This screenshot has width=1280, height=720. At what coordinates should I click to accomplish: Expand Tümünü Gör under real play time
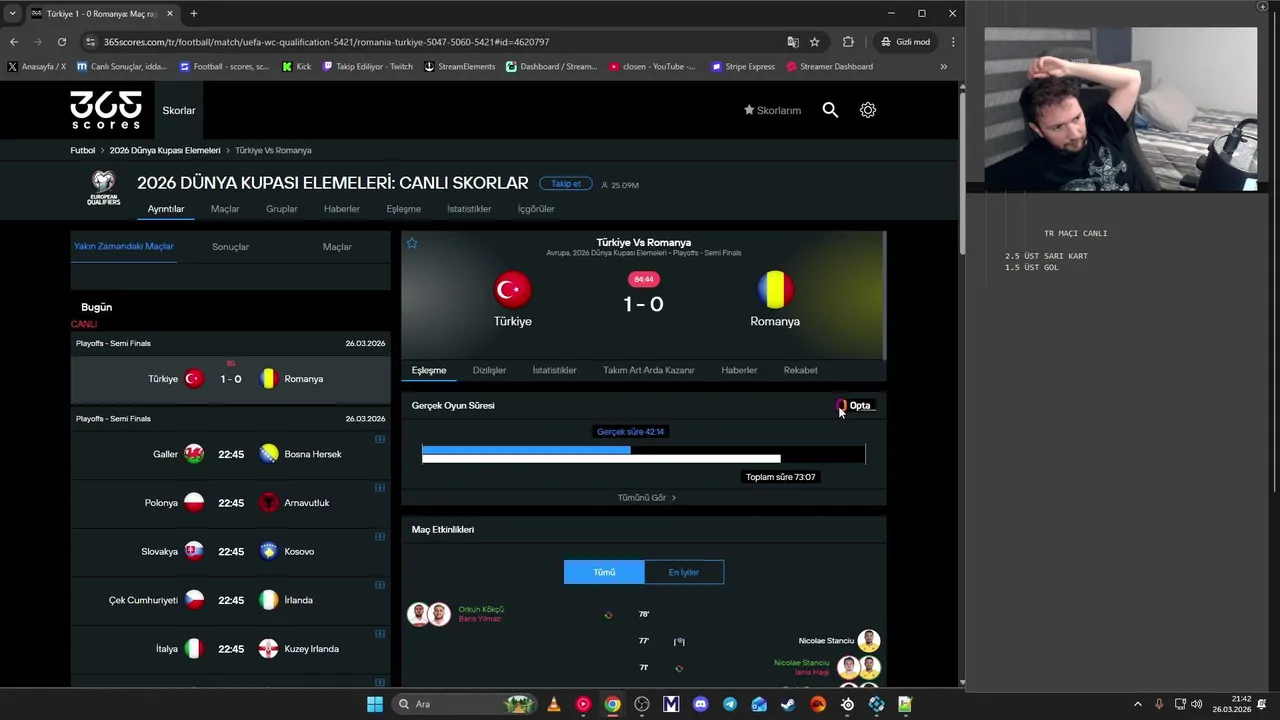[x=646, y=497]
